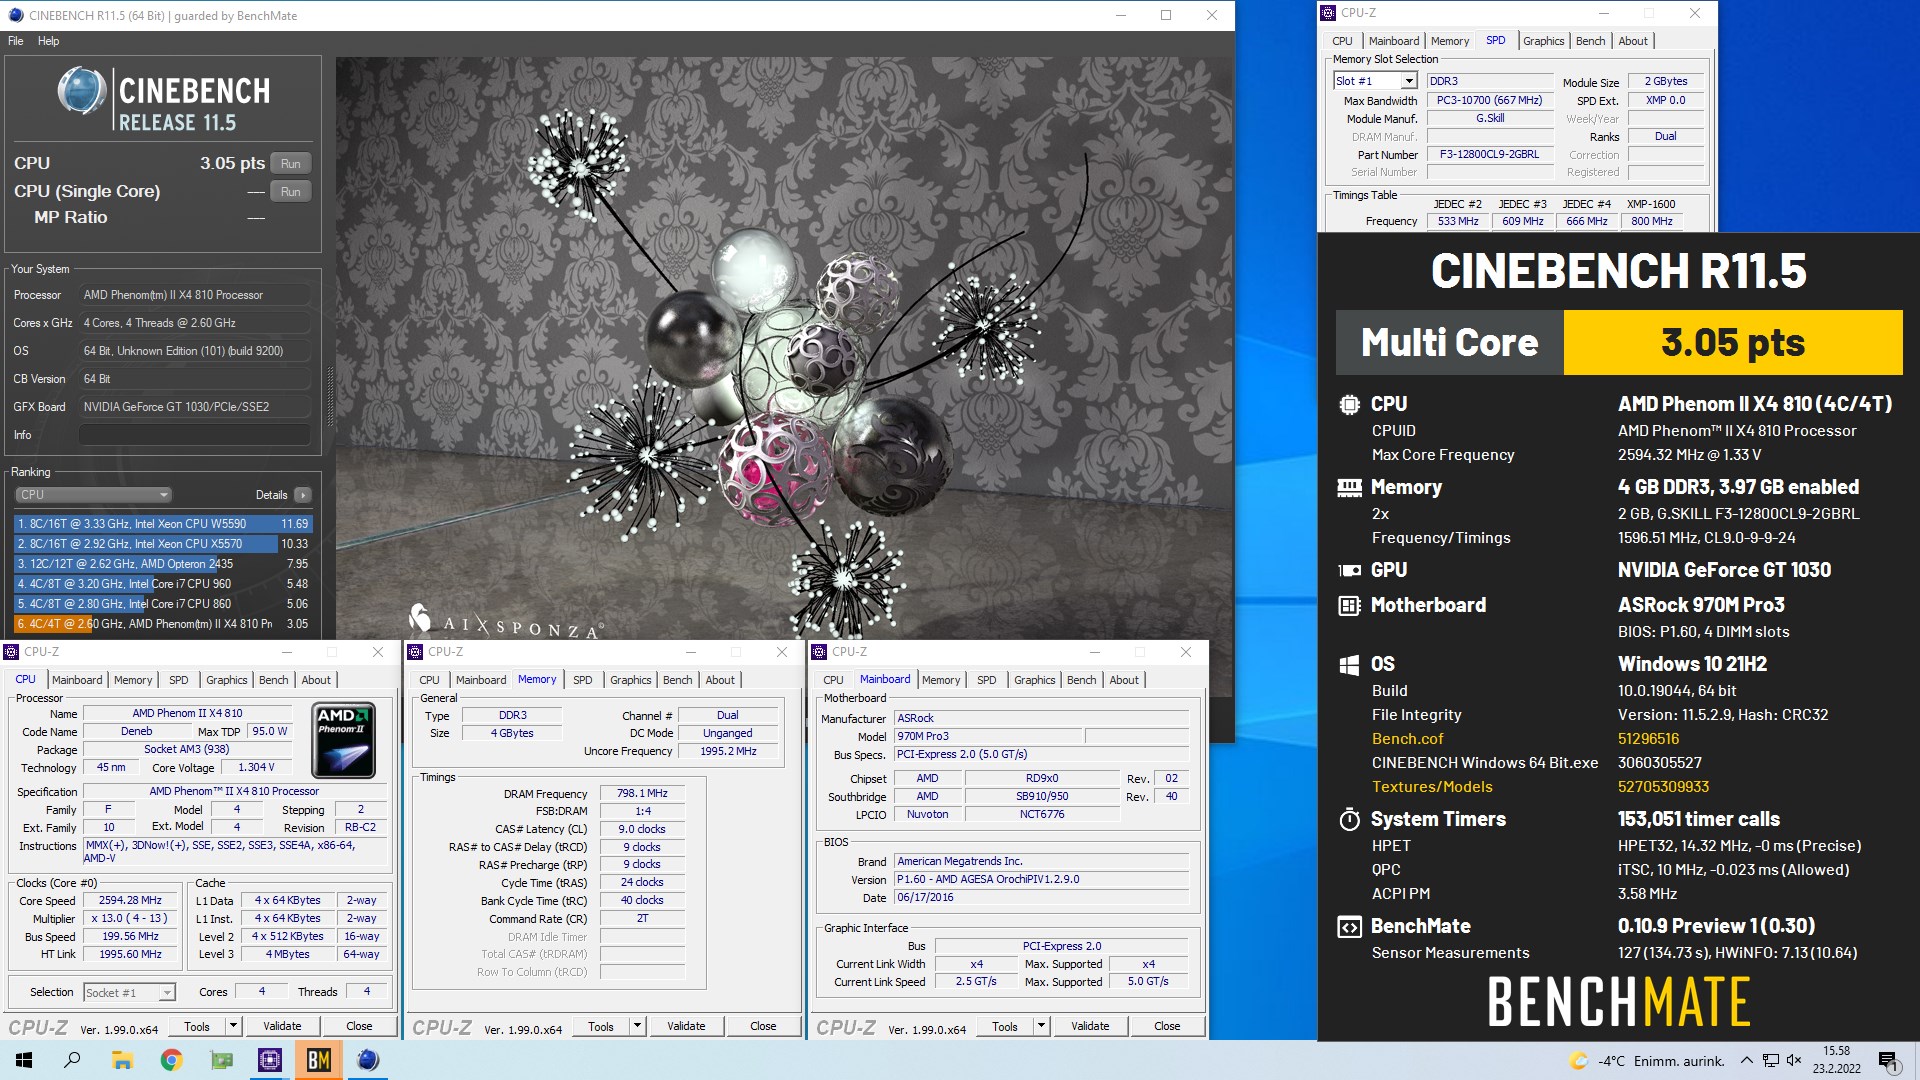Open the weather widget showing -4°C

(1647, 1061)
